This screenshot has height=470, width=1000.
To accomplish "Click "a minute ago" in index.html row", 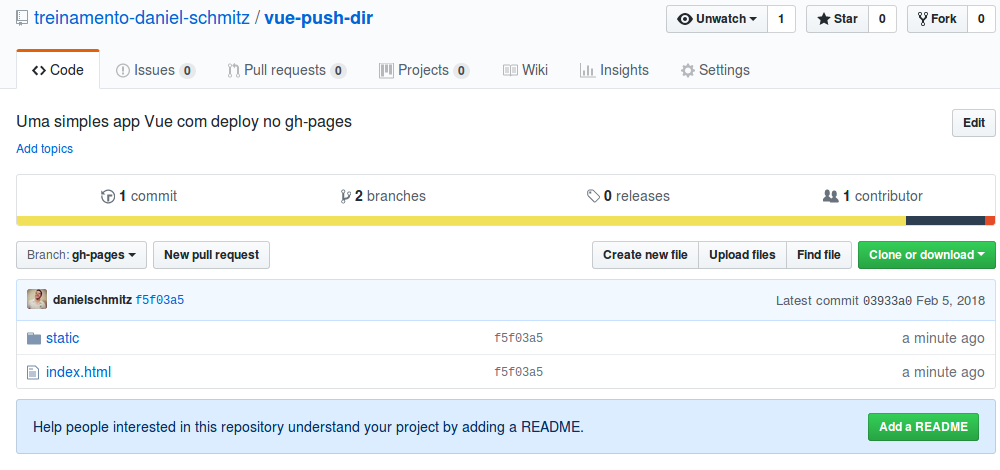I will point(943,372).
